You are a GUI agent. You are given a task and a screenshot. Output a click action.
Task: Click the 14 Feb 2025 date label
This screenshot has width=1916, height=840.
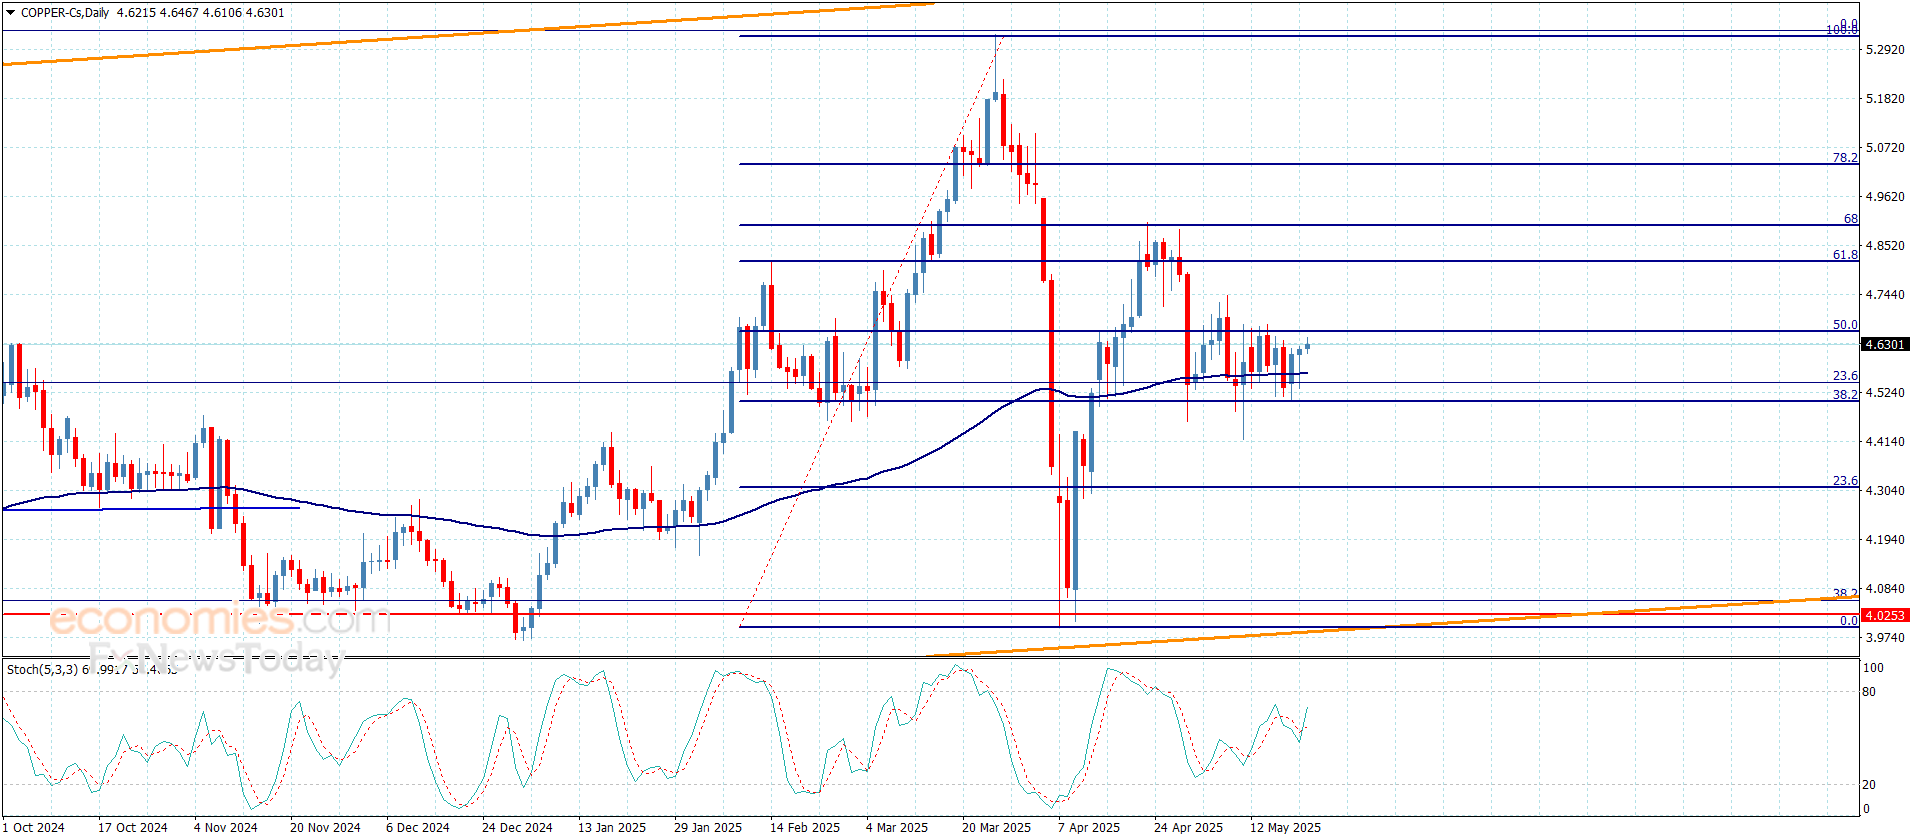804,827
